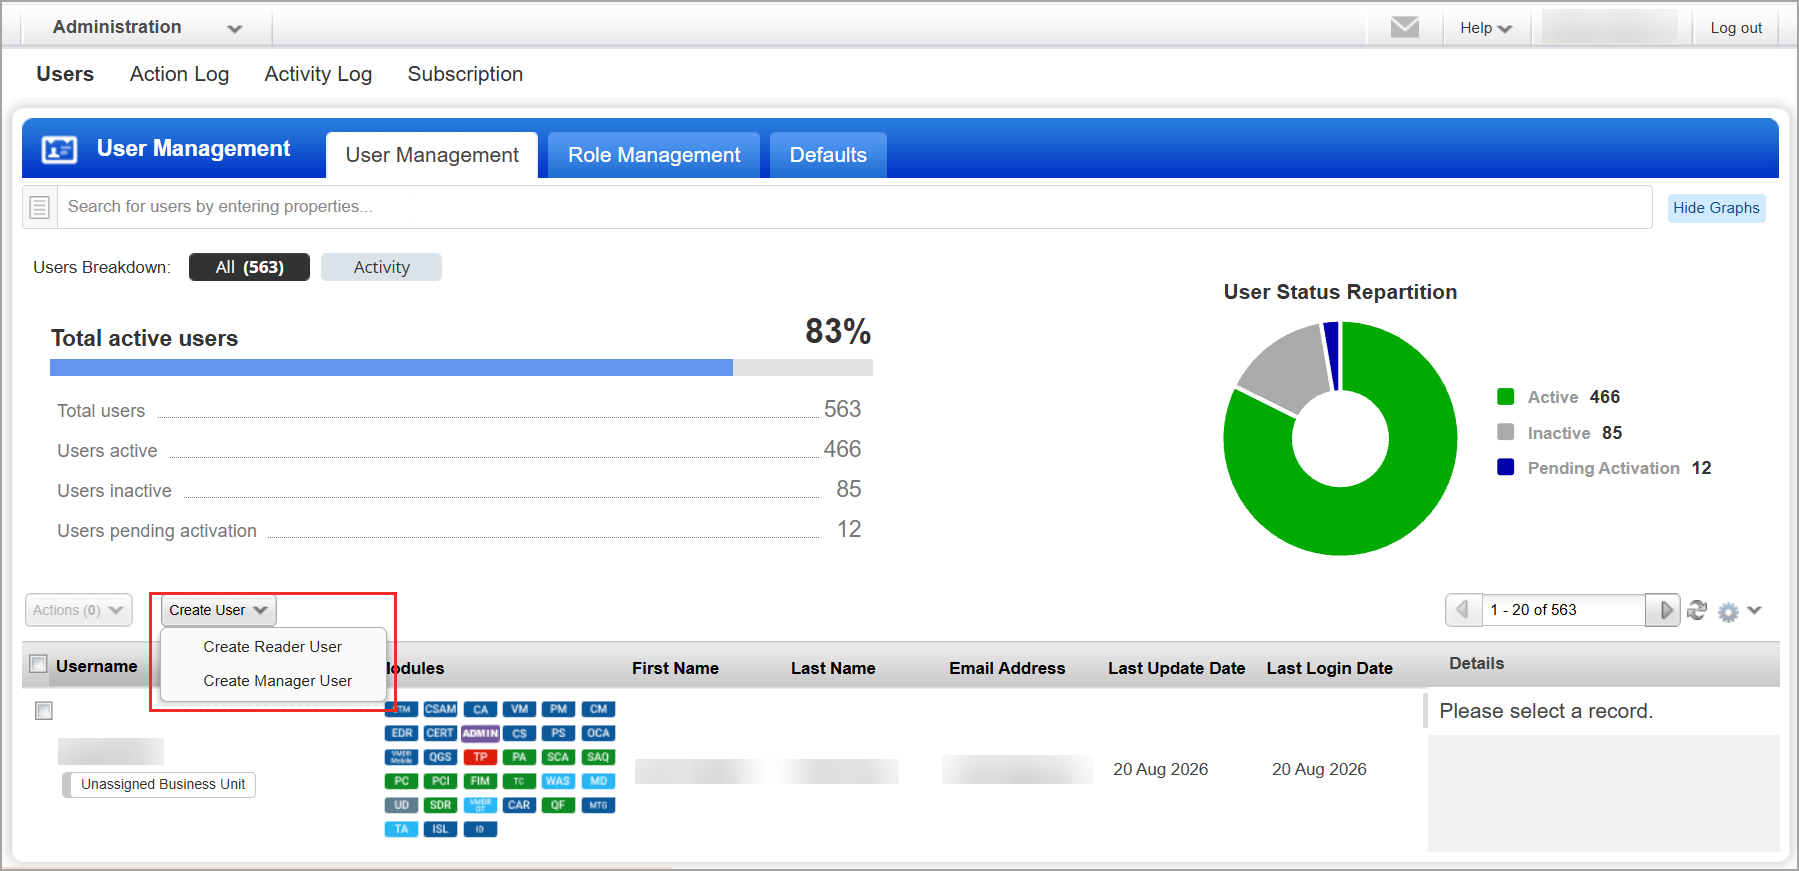The height and width of the screenshot is (871, 1799).
Task: Log out of the session
Action: coord(1736,28)
